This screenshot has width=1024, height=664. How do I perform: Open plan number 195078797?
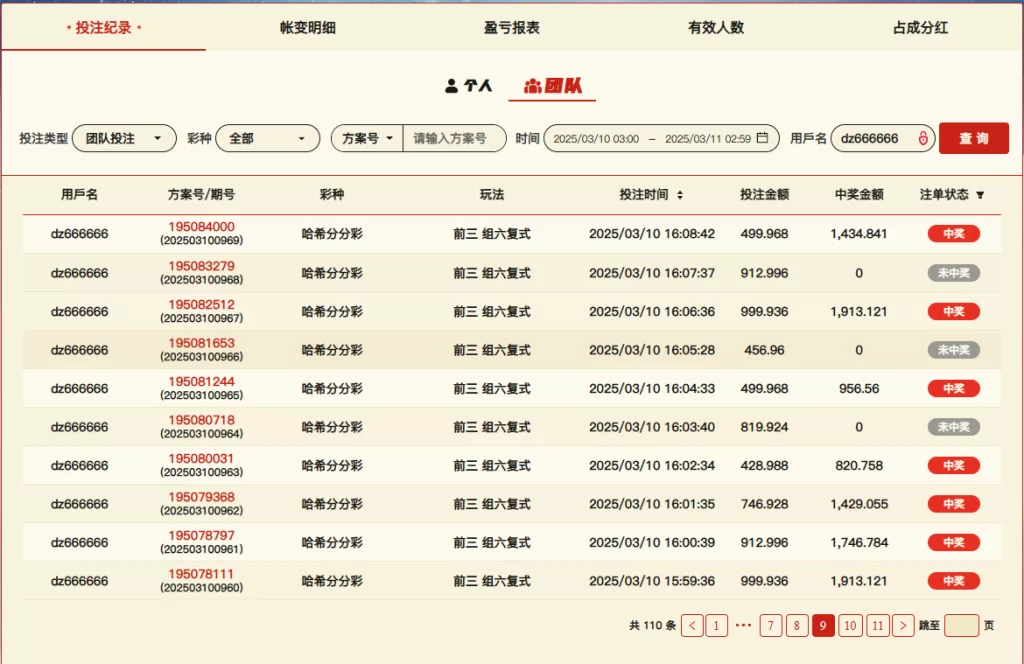pos(201,535)
